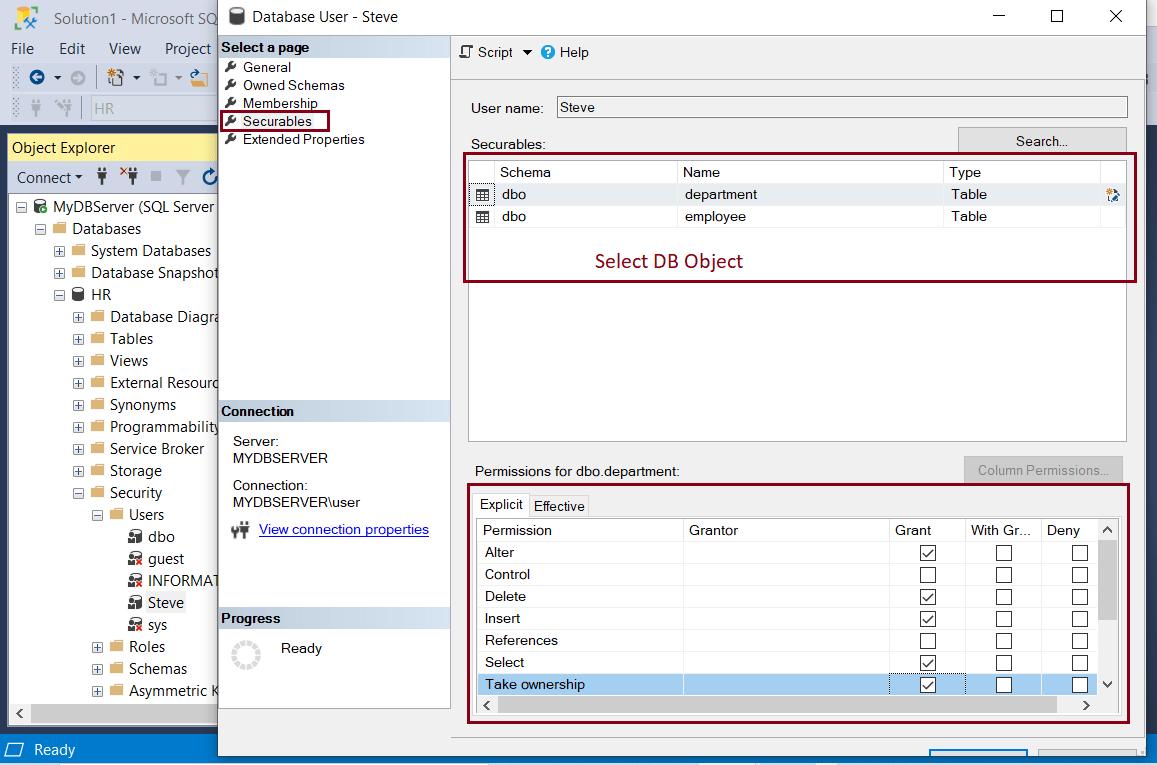Image resolution: width=1157 pixels, height=765 pixels.
Task: Refresh Object Explorer using the refresh icon
Action: [x=209, y=177]
